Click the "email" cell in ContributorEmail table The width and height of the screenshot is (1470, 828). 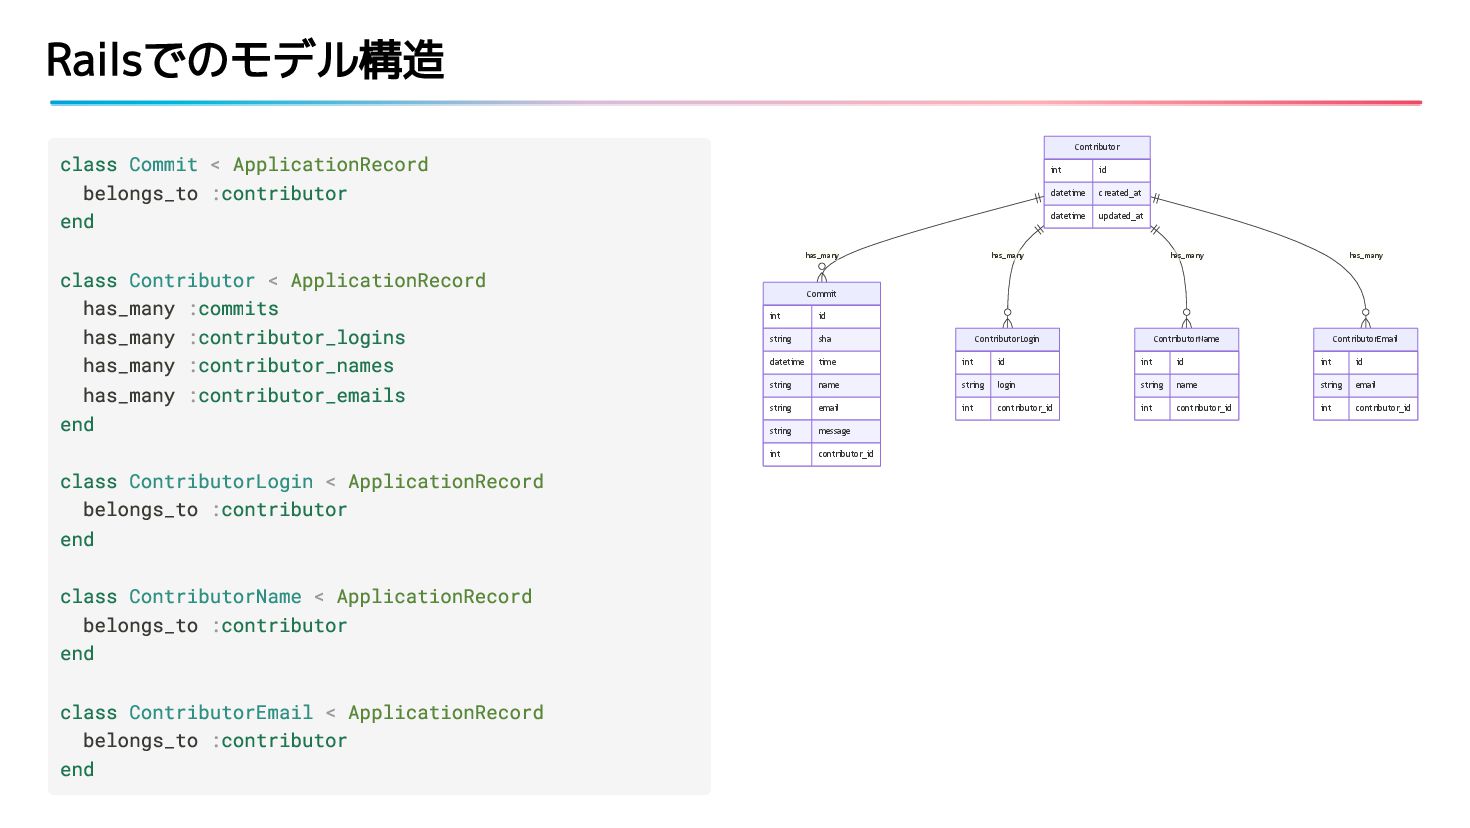1383,385
